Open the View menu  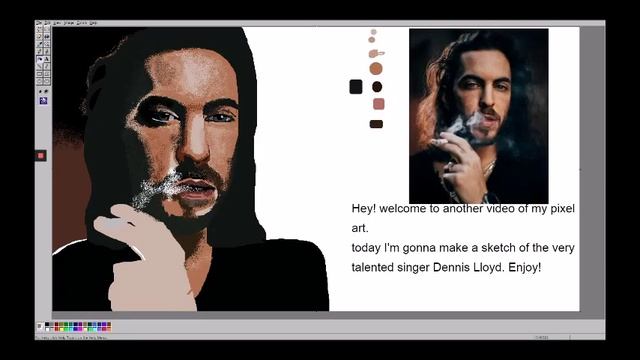[57, 23]
